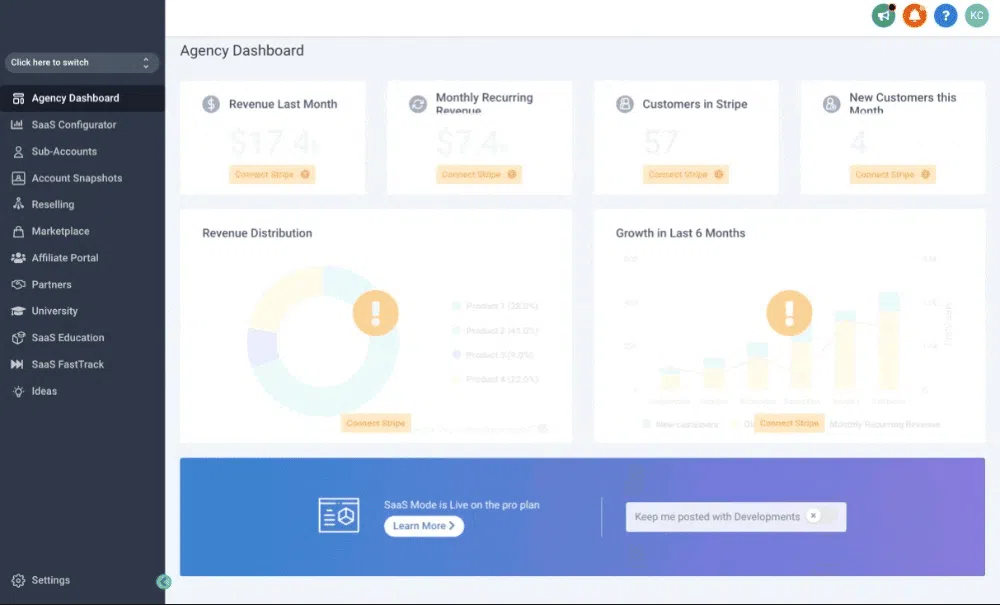Click the Revenue Distribution warning icon
Viewport: 1000px width, 605px height.
tap(376, 313)
